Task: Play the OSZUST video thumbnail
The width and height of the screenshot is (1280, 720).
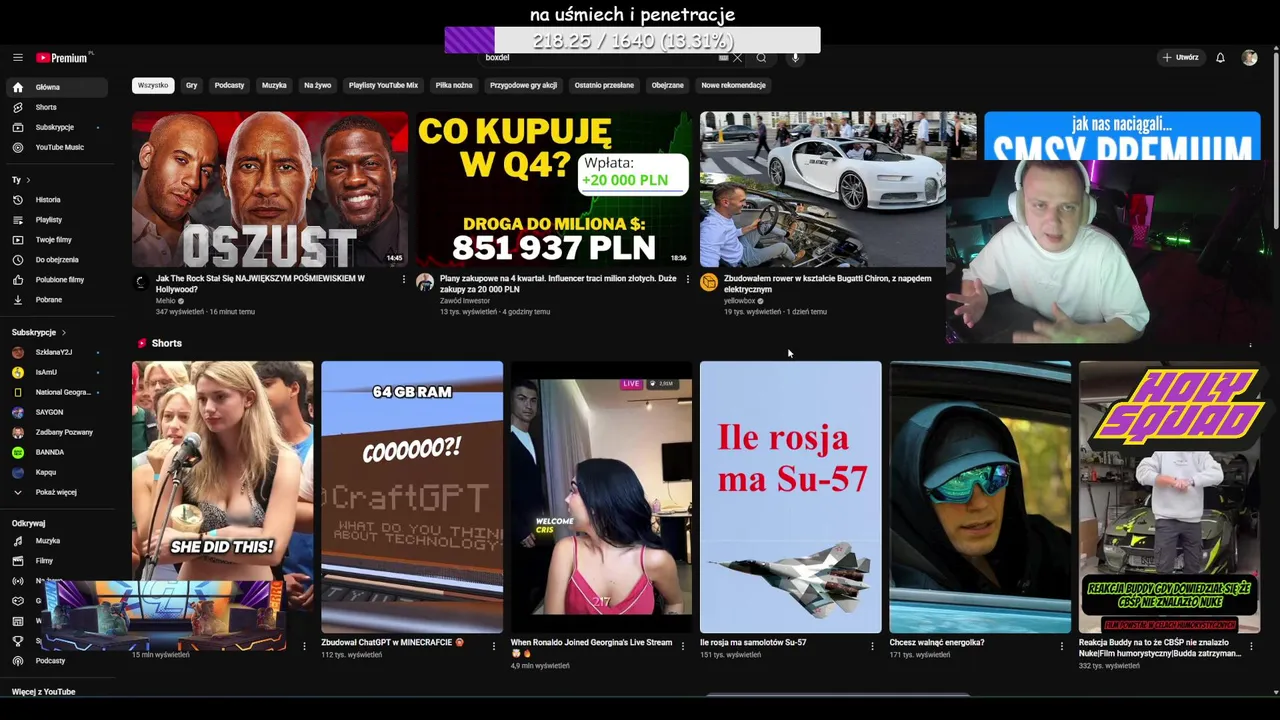Action: (270, 189)
